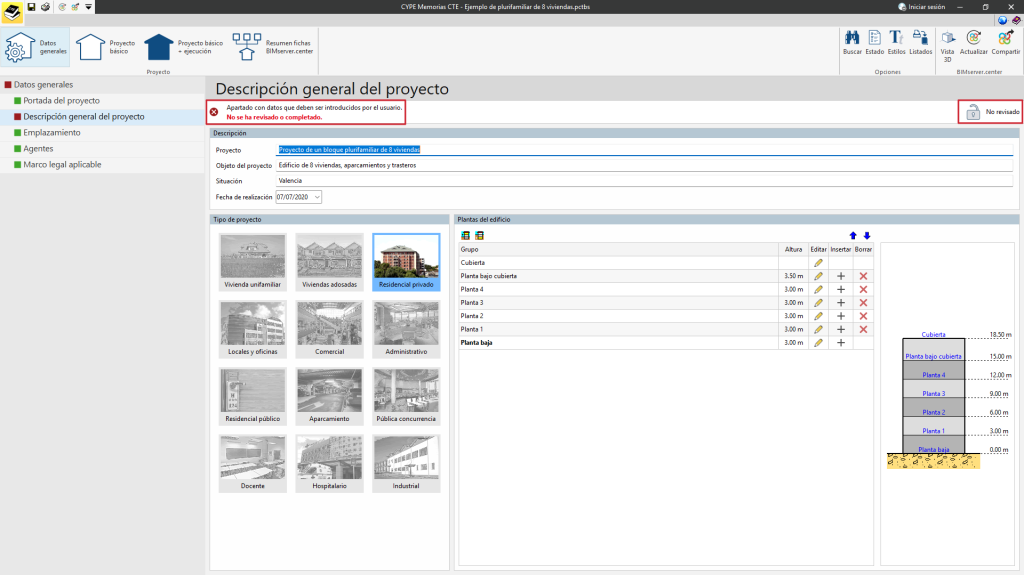Viewport: 1024px width, 575px height.
Task: Open the Proyecto básico section
Action: click(x=105, y=47)
